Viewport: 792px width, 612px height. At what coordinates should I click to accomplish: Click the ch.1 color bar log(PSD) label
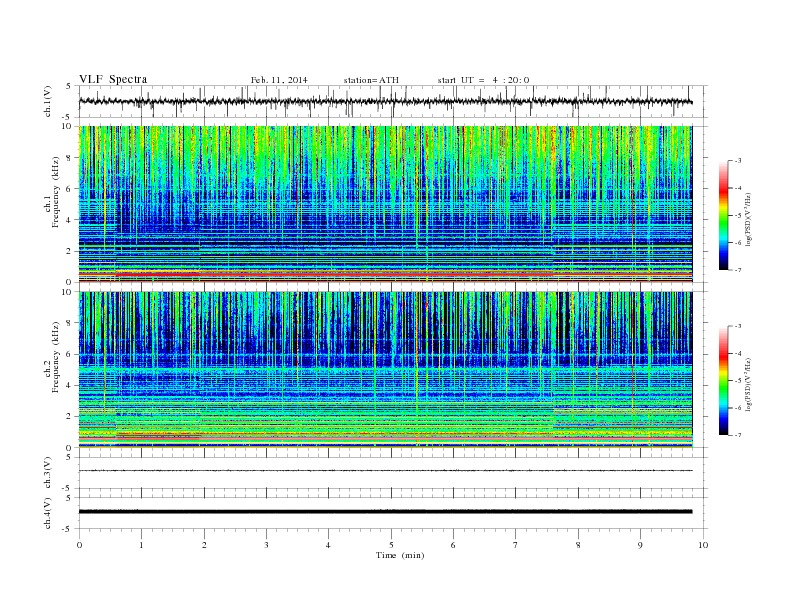748,219
